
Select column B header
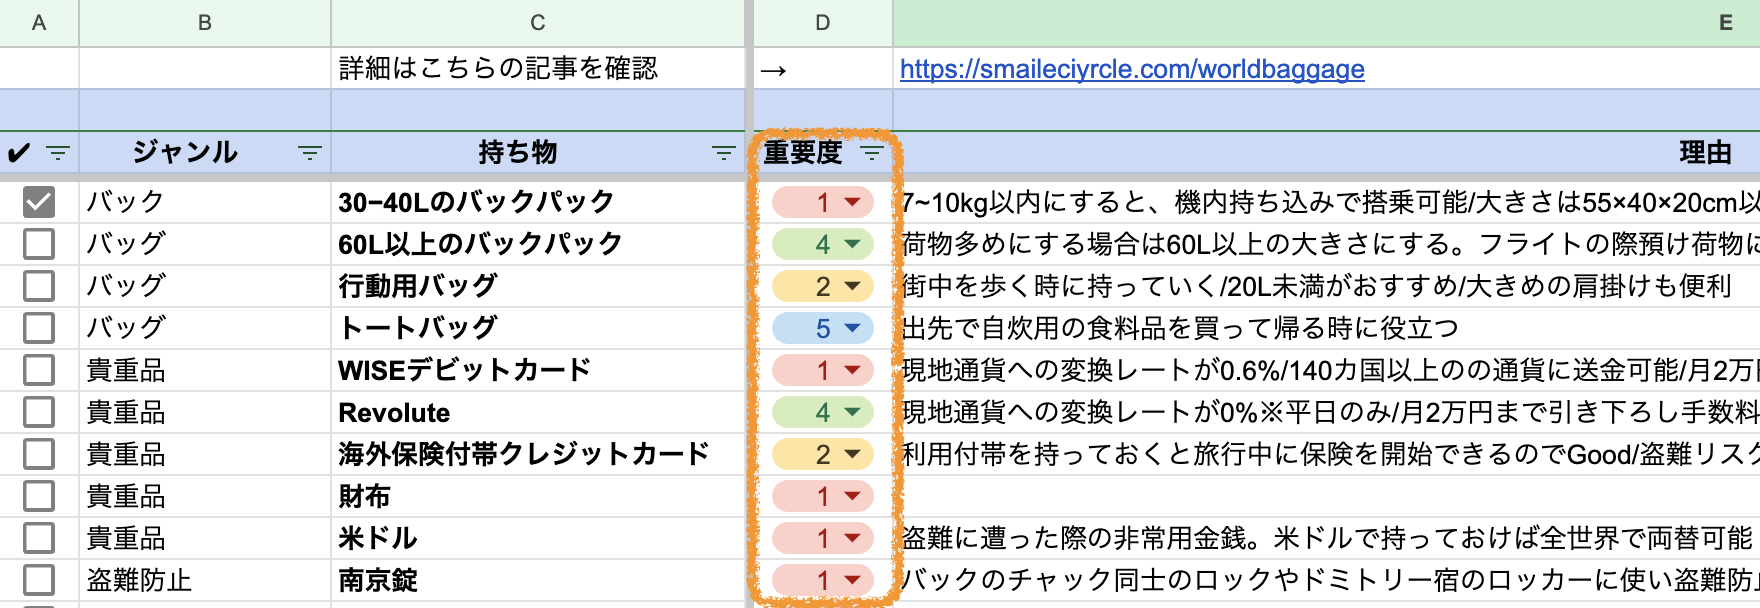click(205, 23)
